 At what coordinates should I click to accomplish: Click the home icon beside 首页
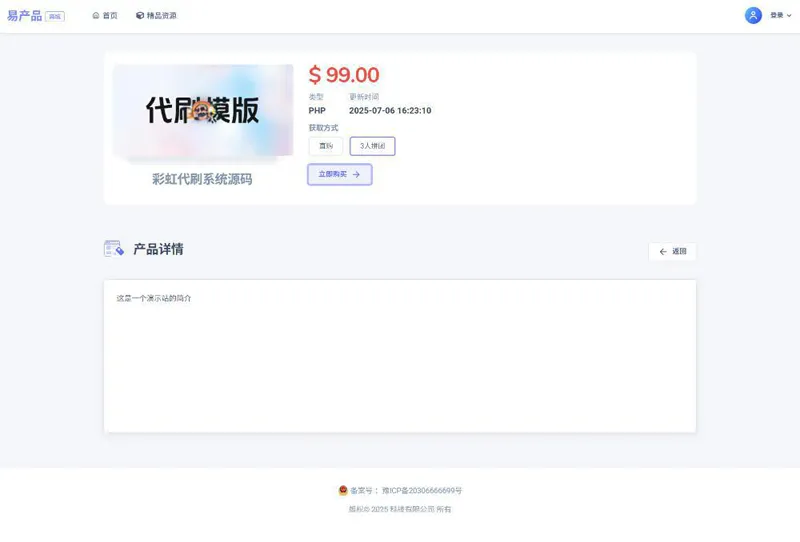coord(96,16)
